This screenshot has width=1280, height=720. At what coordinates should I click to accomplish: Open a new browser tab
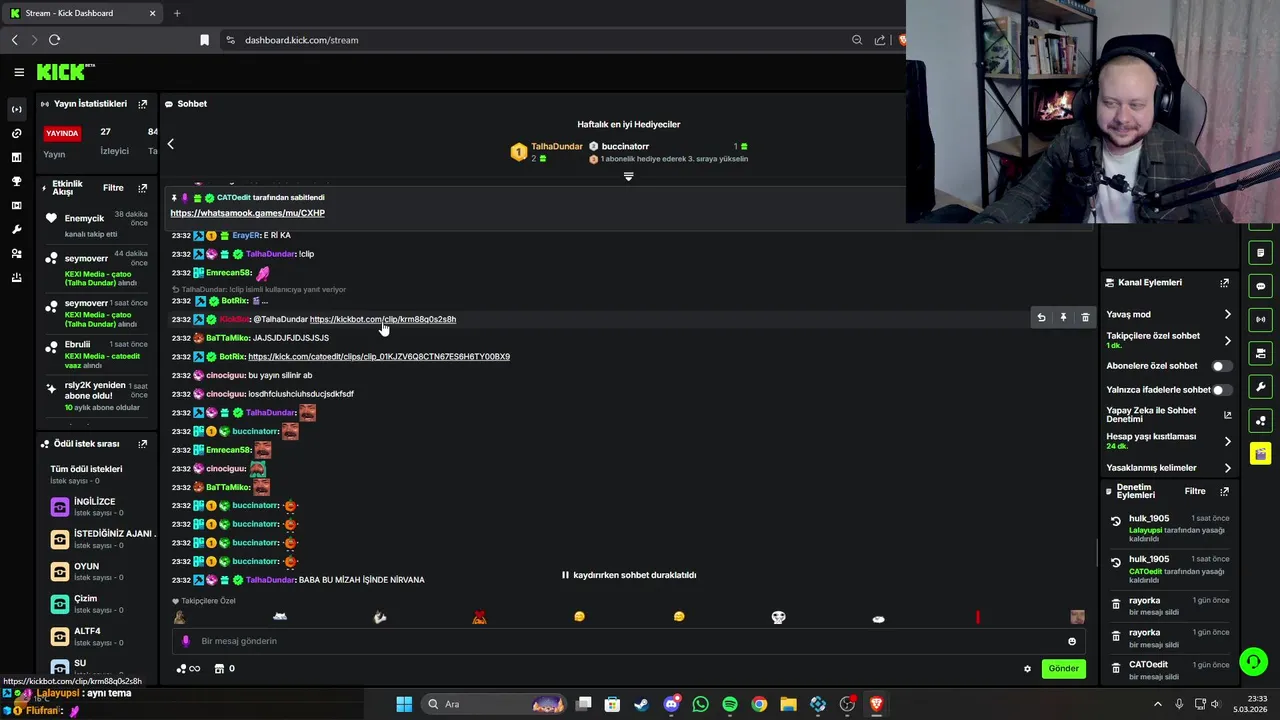(x=177, y=13)
